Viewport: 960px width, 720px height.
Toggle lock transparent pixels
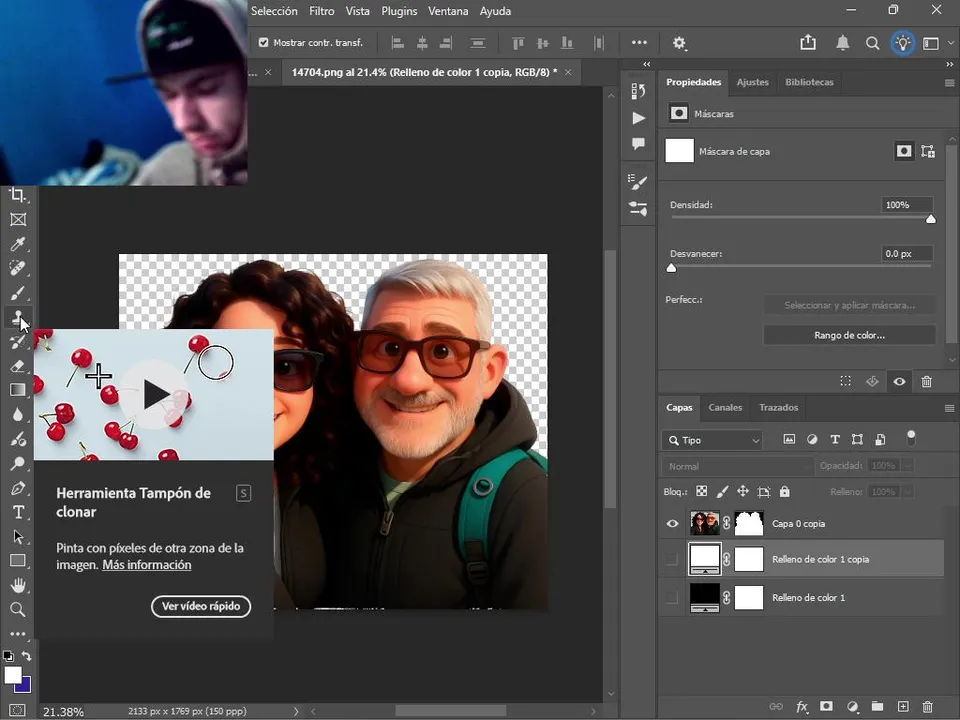pyautogui.click(x=702, y=491)
